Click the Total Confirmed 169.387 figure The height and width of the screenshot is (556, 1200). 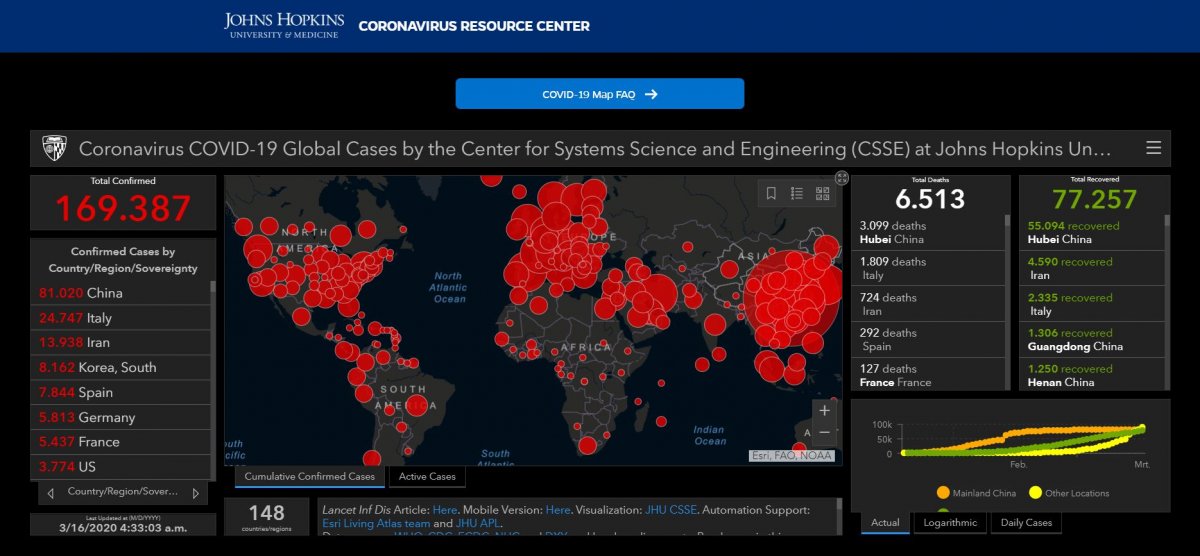[x=123, y=208]
